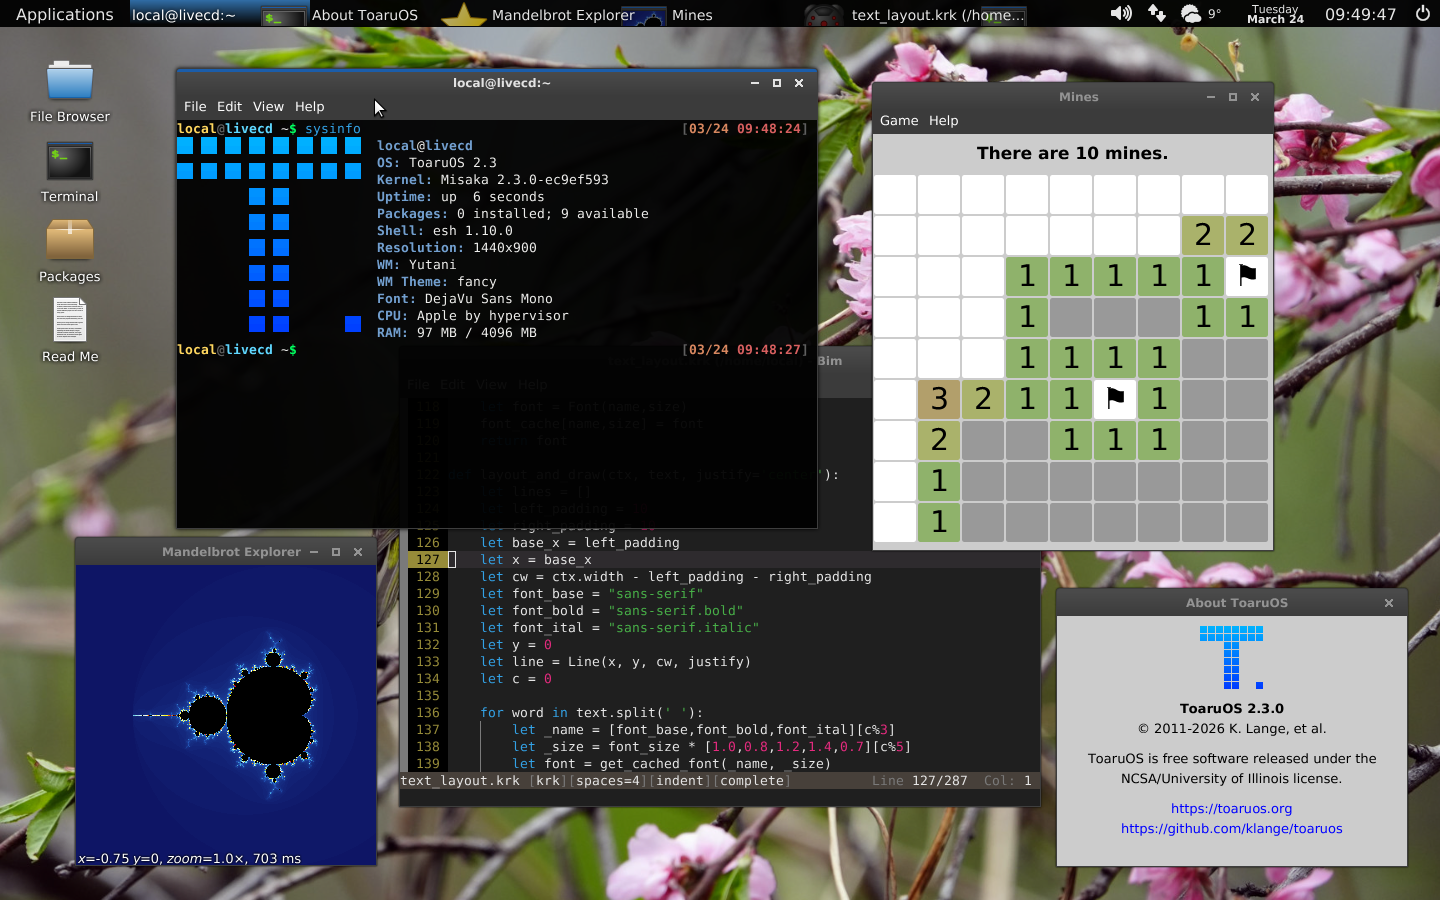
Task: Open the GitHub klange/toaruos link
Action: point(1231,828)
